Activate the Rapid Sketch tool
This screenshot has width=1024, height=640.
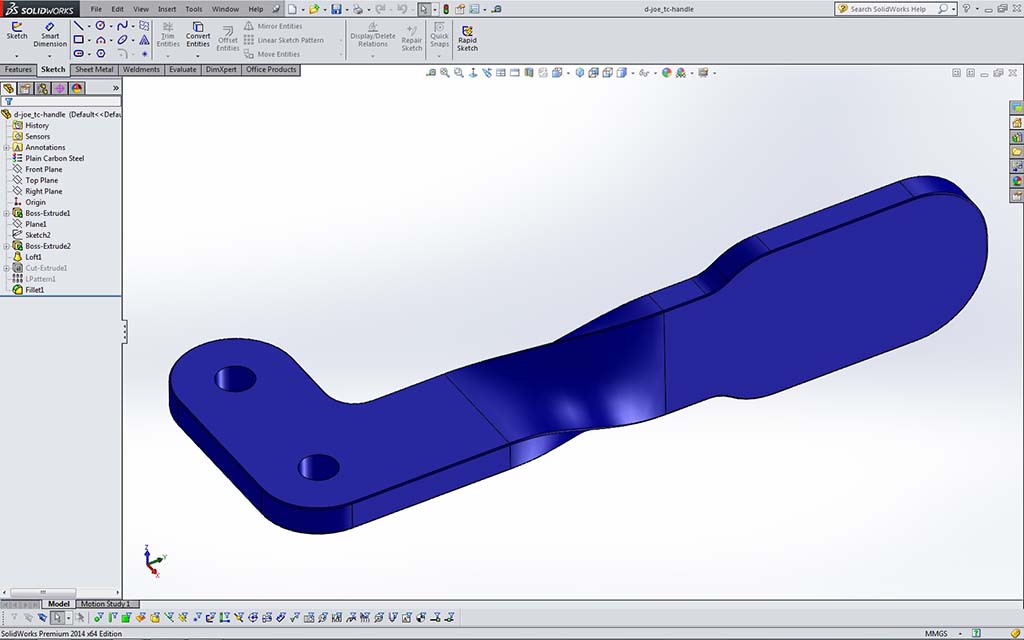pos(467,36)
